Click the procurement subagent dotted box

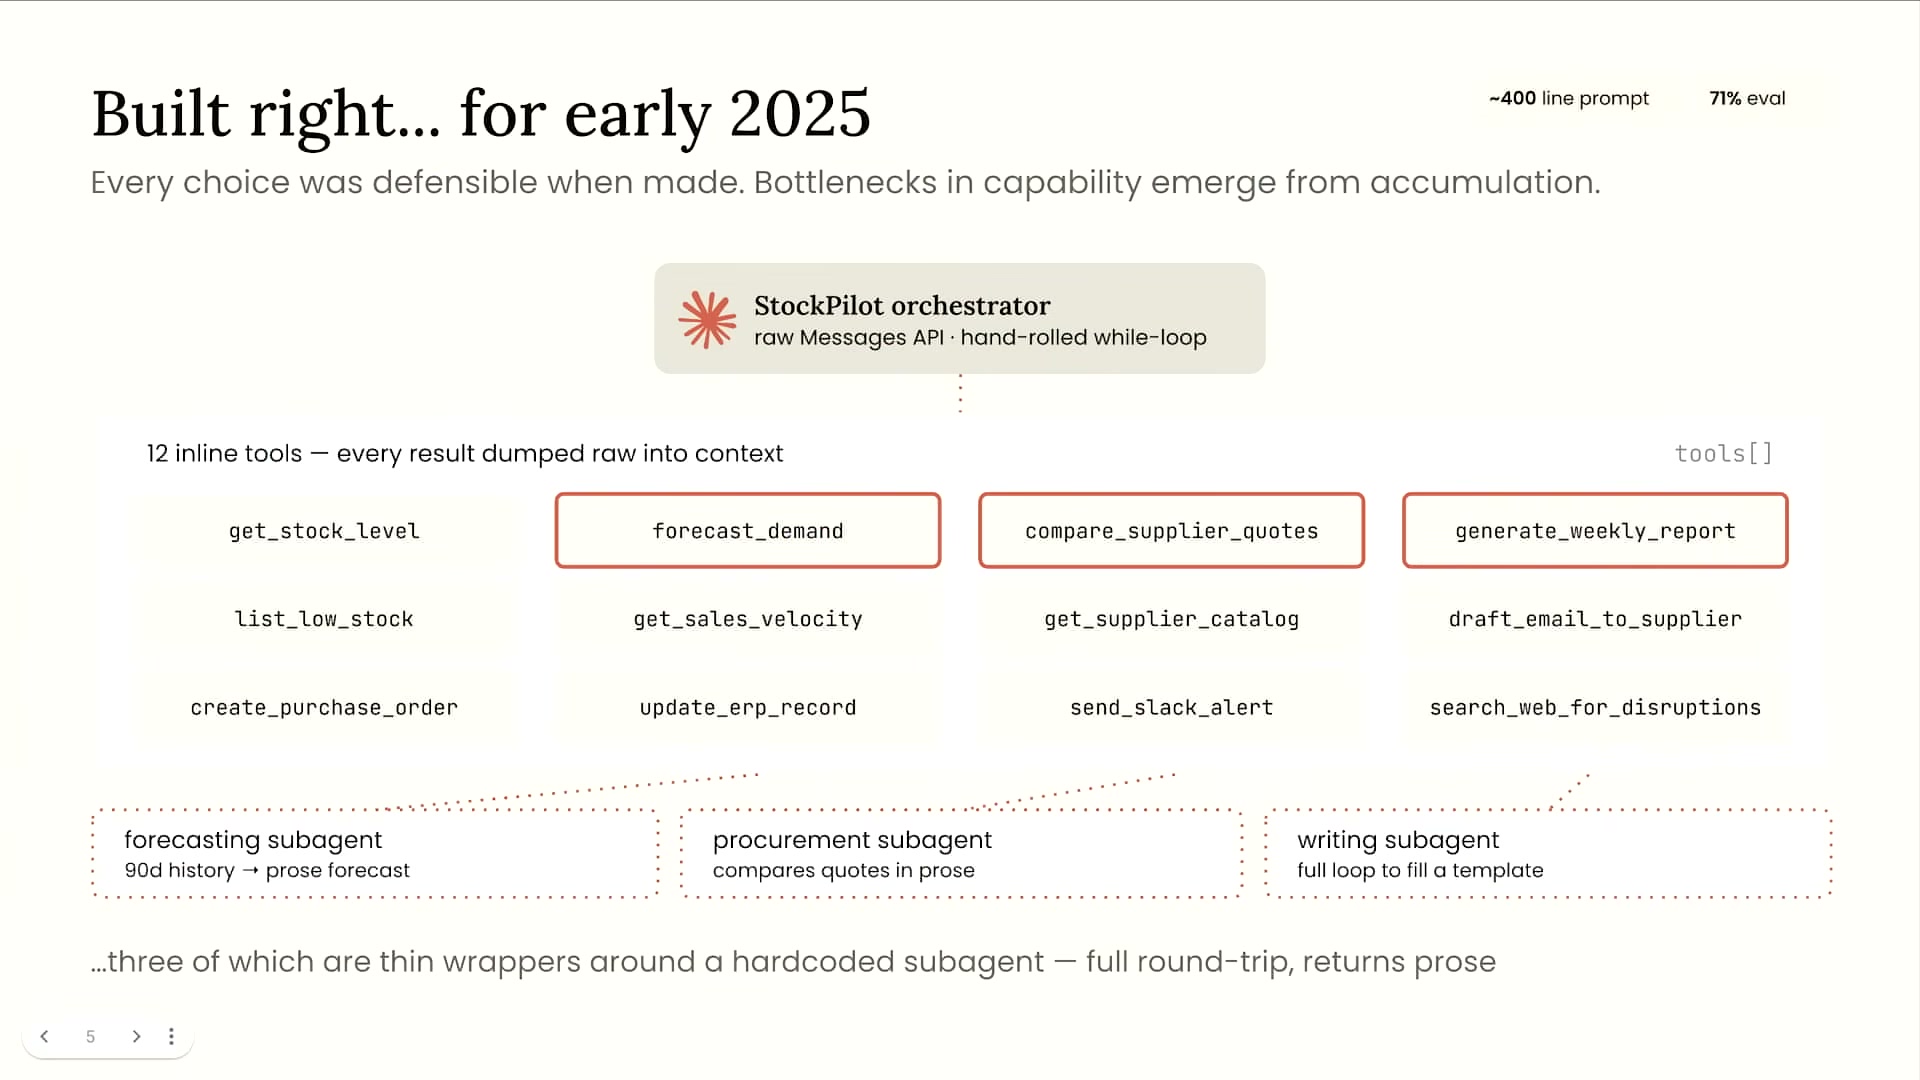coord(961,854)
